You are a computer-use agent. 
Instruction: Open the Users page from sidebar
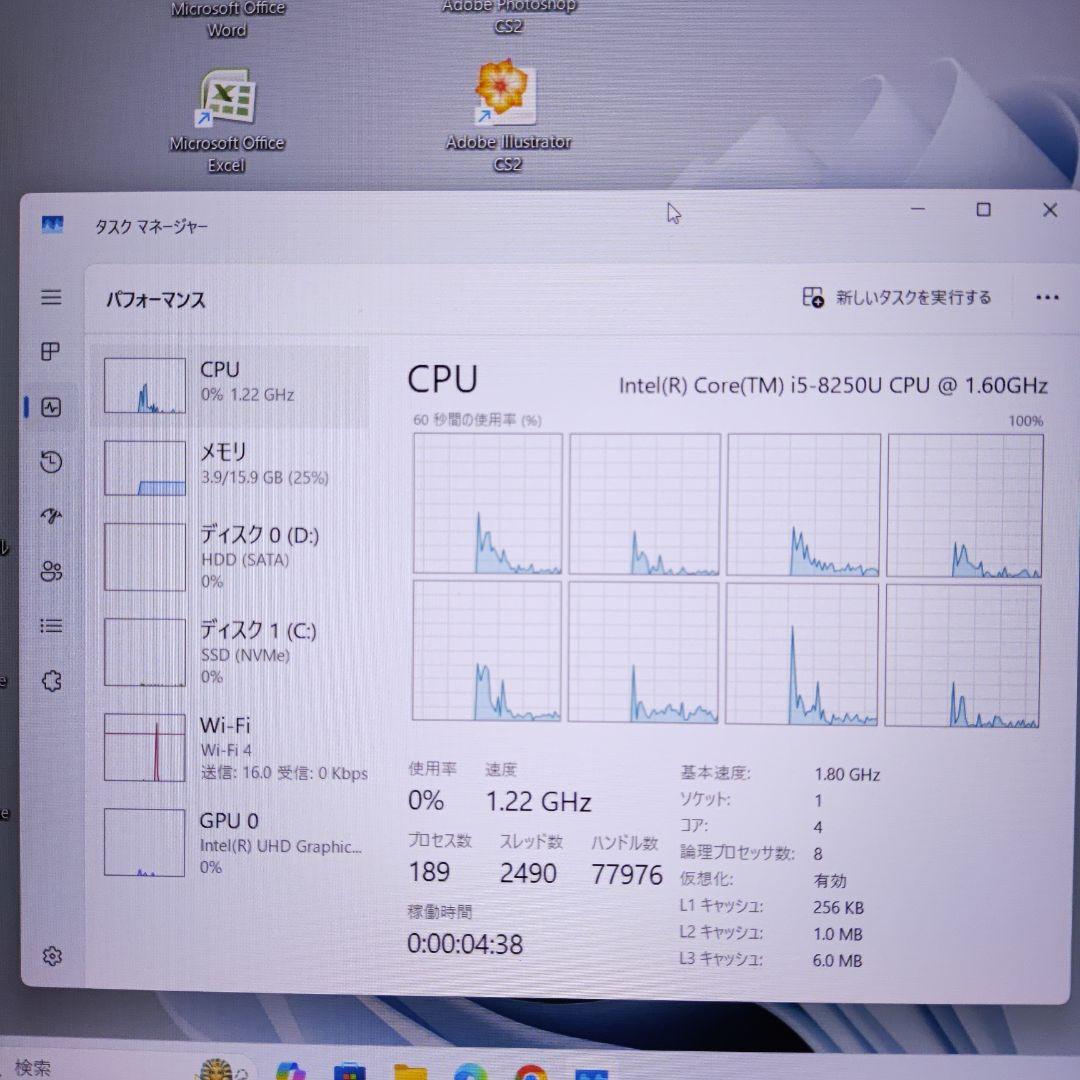pyautogui.click(x=51, y=571)
